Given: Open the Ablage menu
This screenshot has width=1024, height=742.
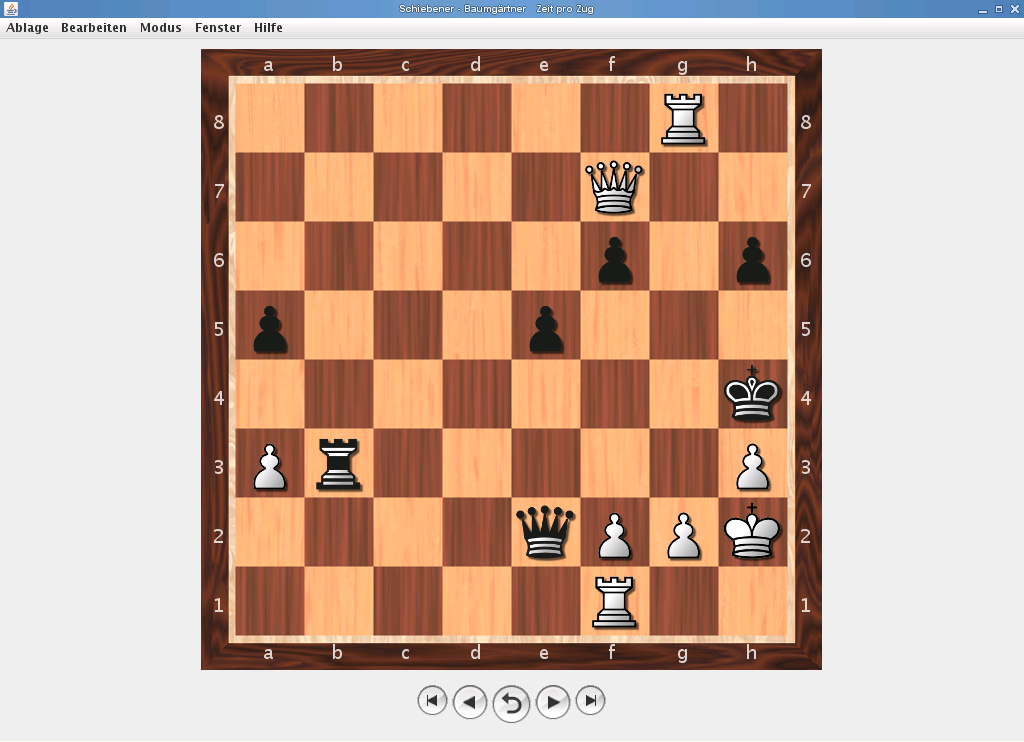Looking at the screenshot, I should tap(27, 28).
